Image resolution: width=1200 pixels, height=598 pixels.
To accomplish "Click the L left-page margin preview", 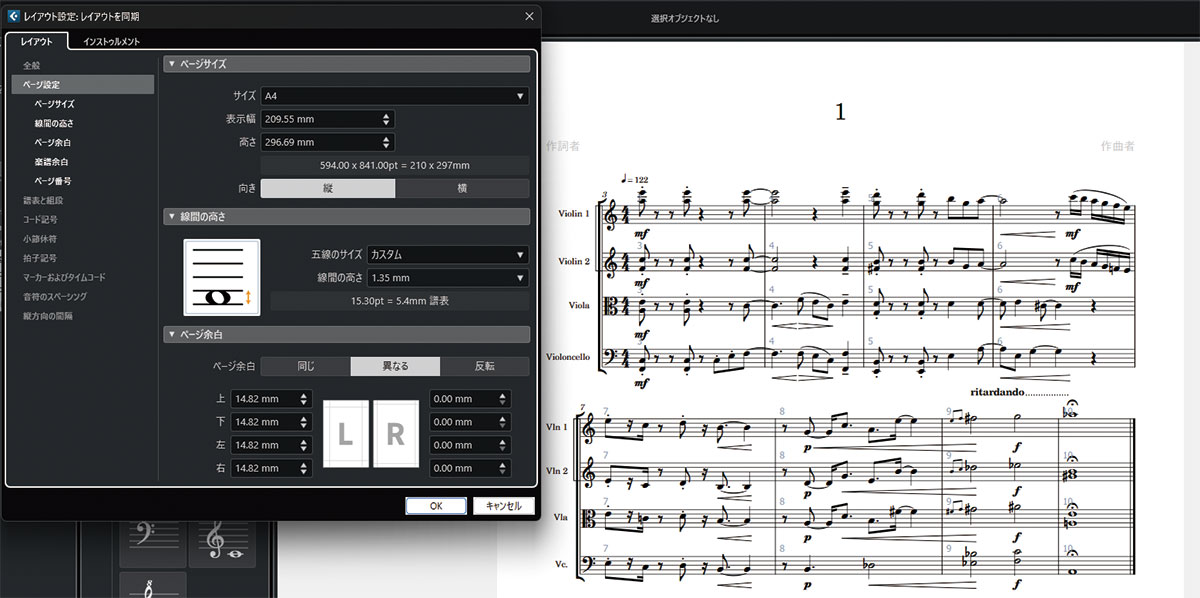I will click(345, 433).
